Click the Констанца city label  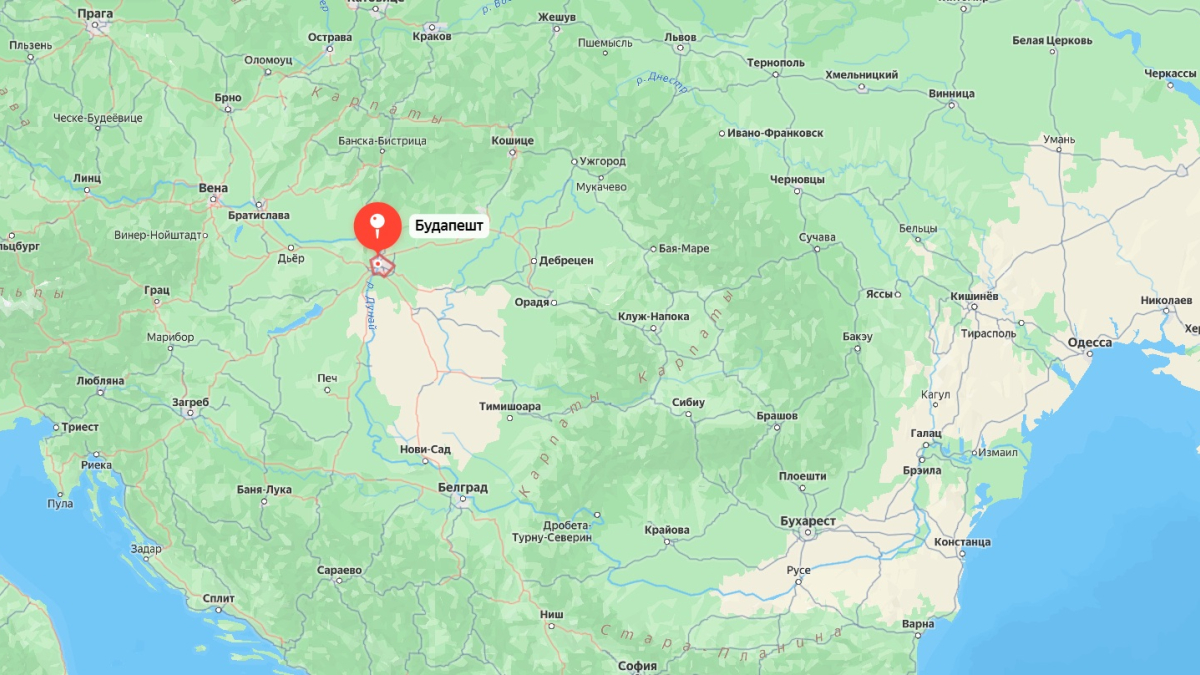(962, 542)
